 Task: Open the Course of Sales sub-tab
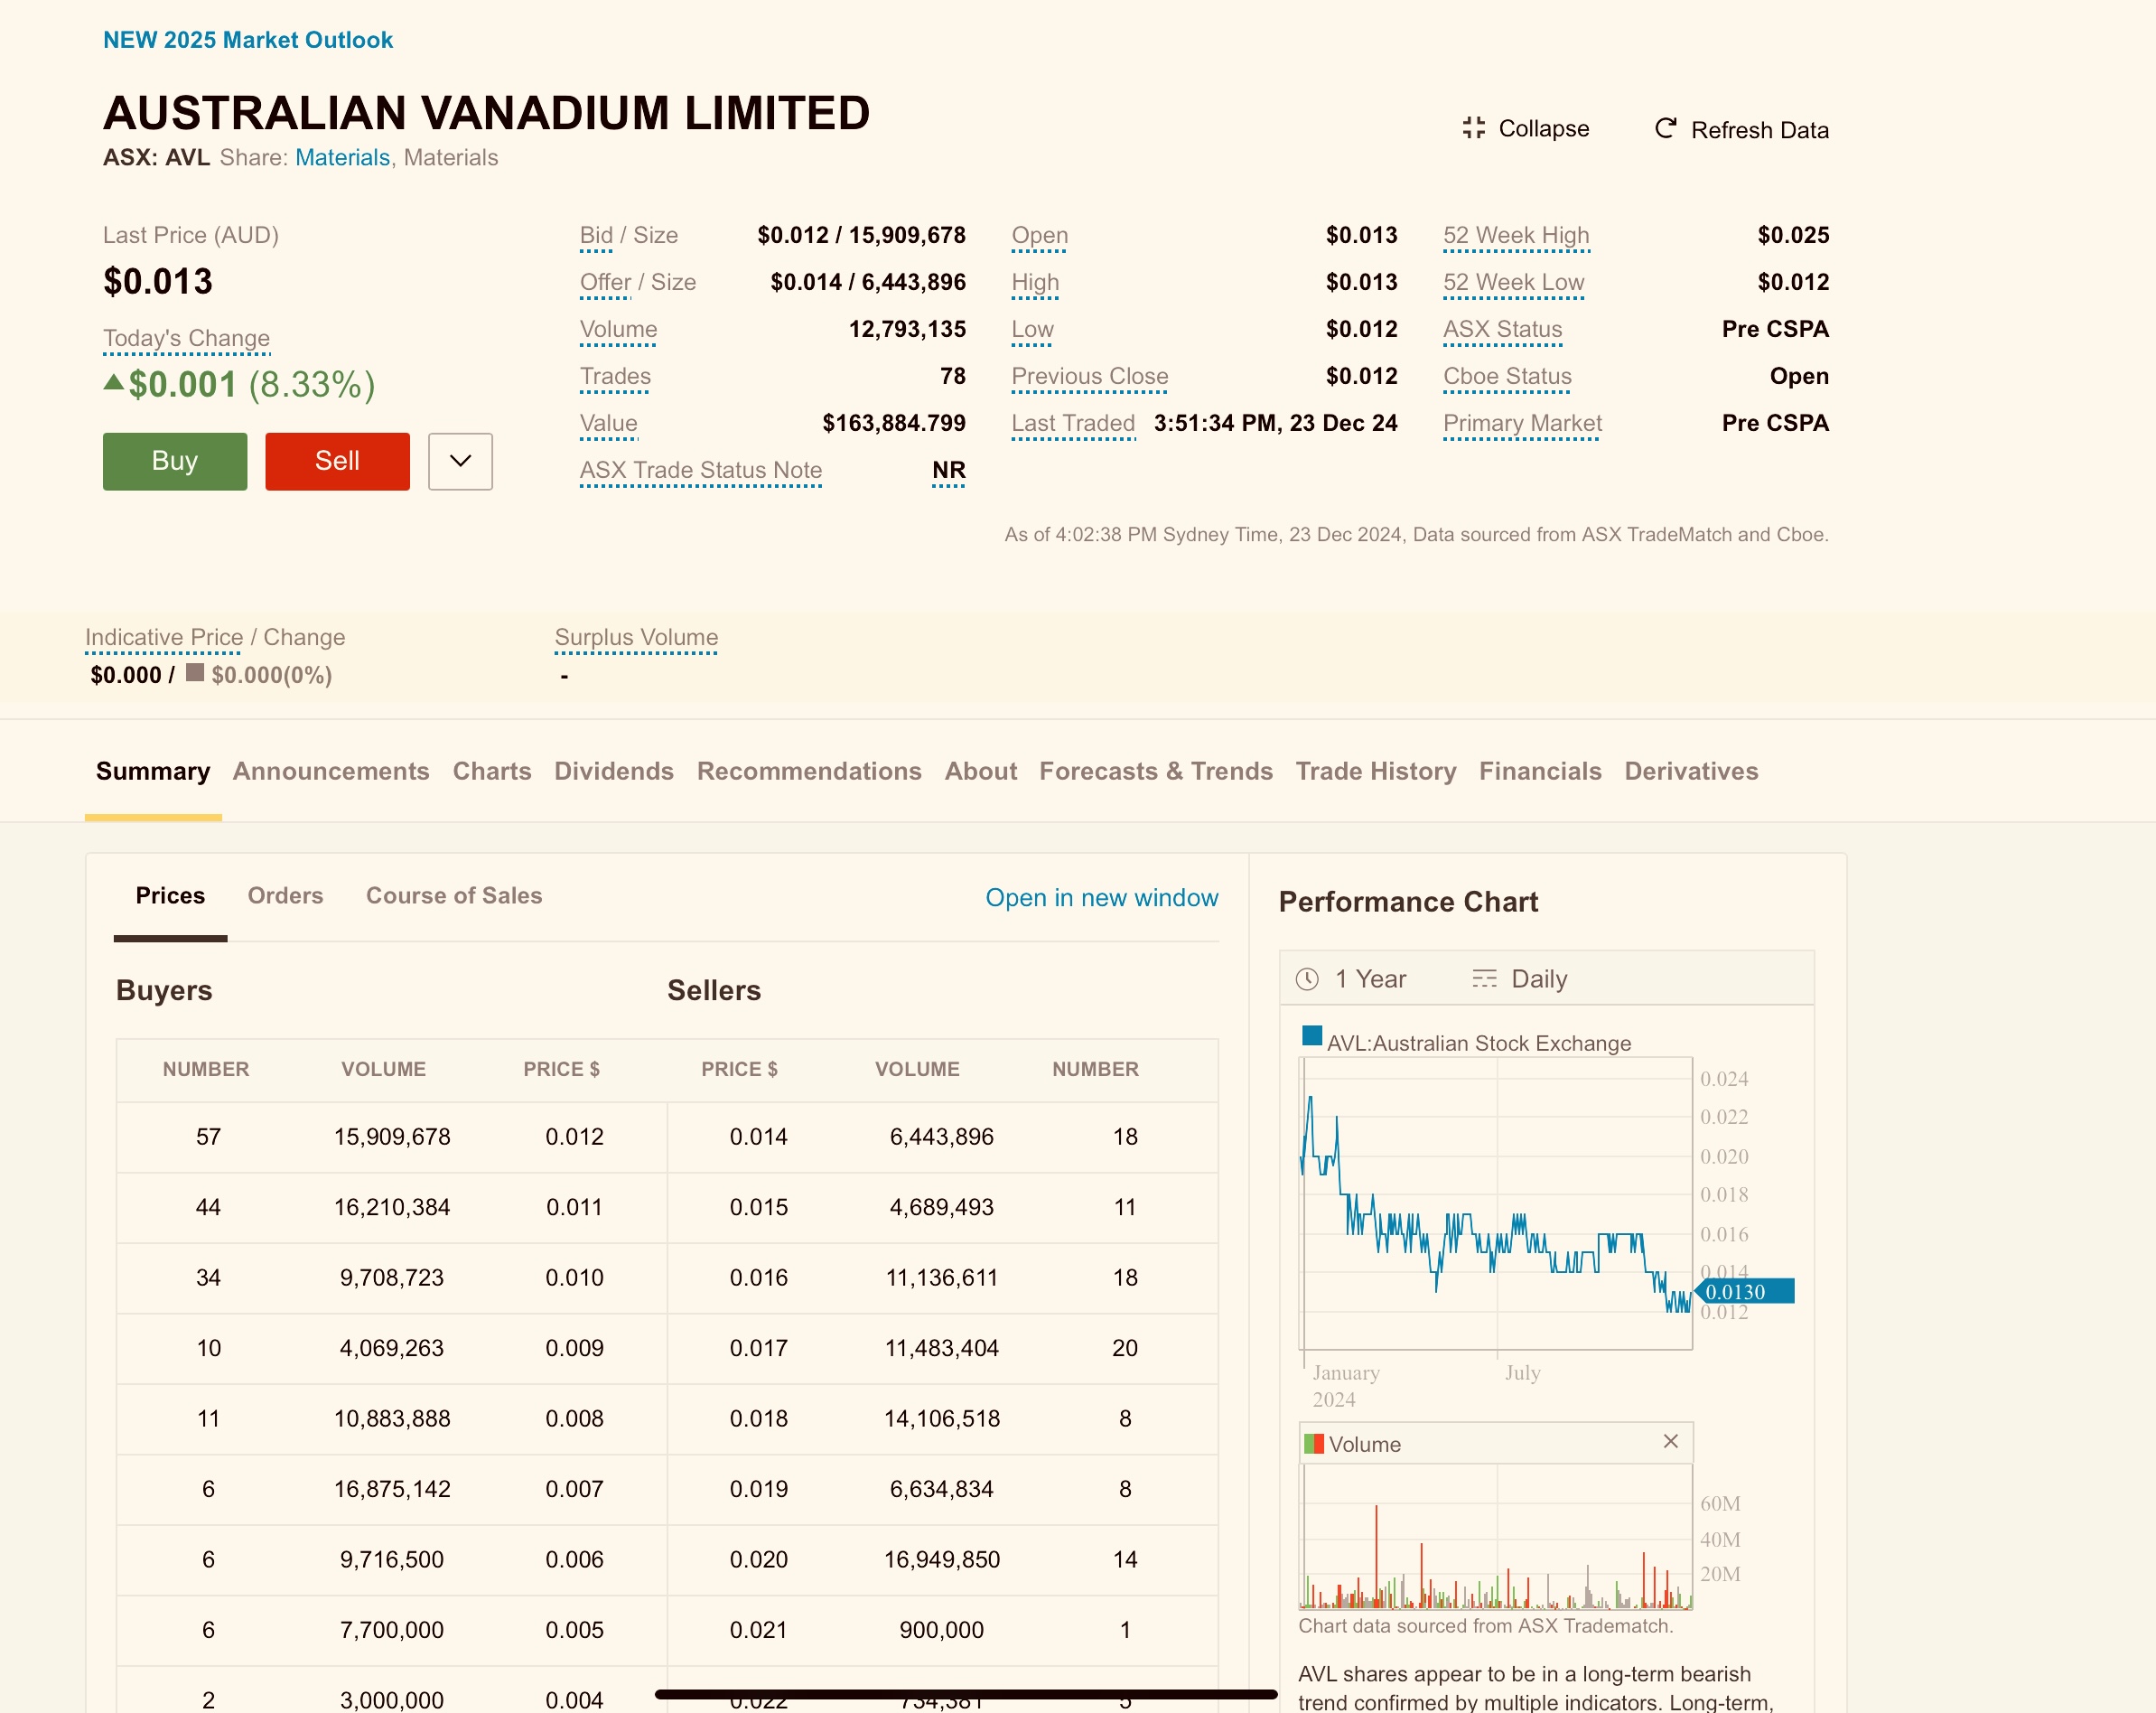click(454, 896)
